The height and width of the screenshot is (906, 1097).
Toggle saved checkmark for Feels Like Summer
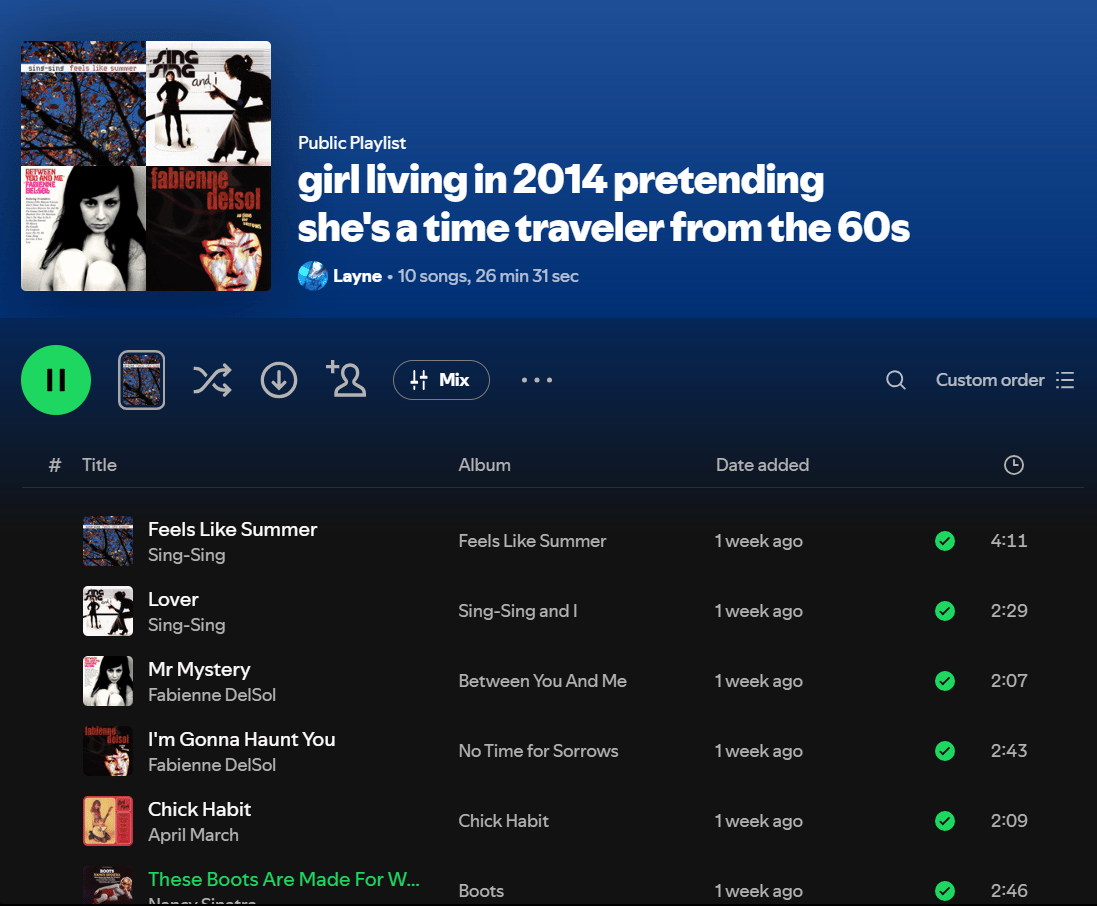click(945, 541)
